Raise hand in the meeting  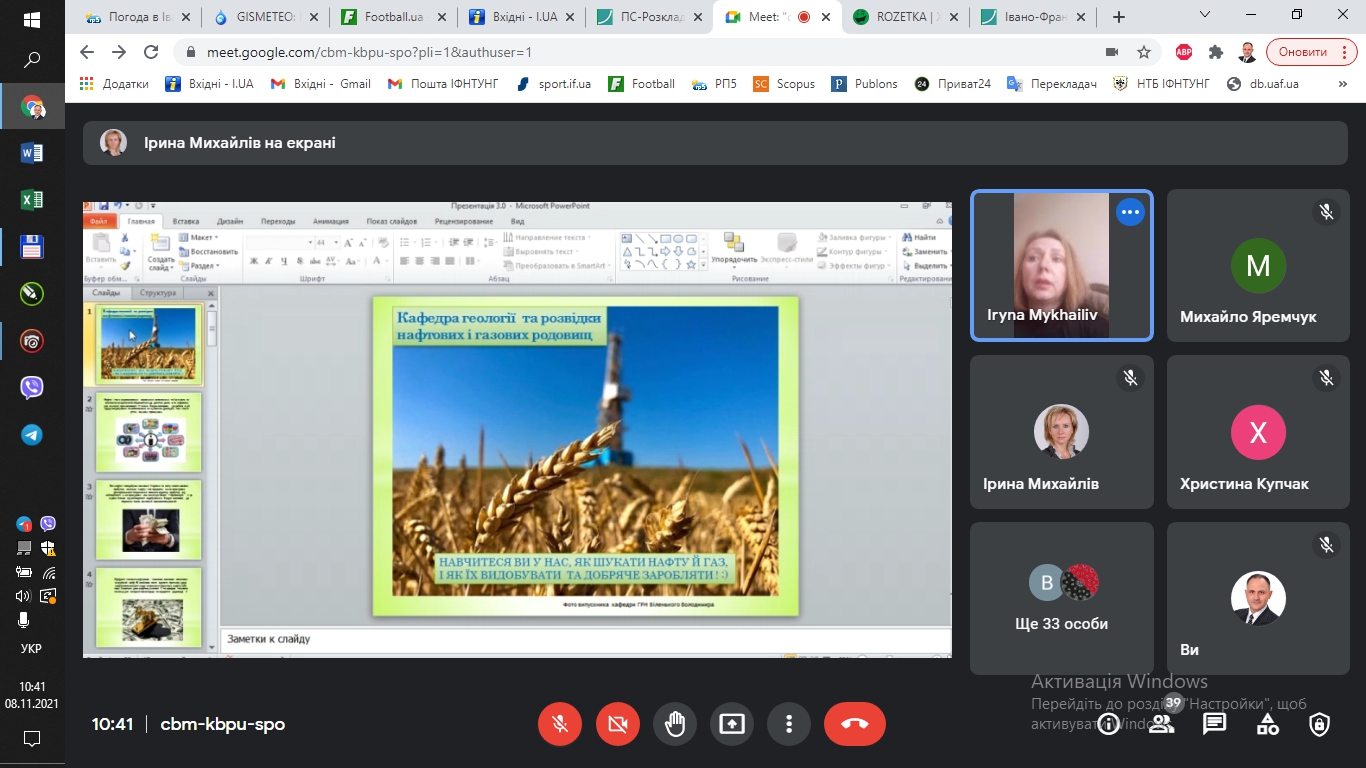point(675,724)
